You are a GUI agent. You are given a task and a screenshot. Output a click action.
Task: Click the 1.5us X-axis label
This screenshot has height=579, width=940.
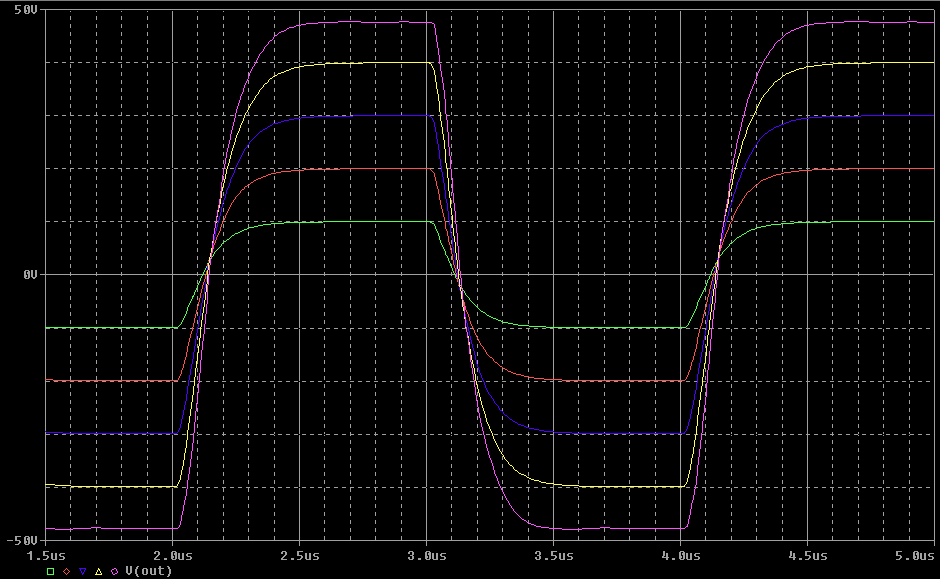[x=47, y=554]
